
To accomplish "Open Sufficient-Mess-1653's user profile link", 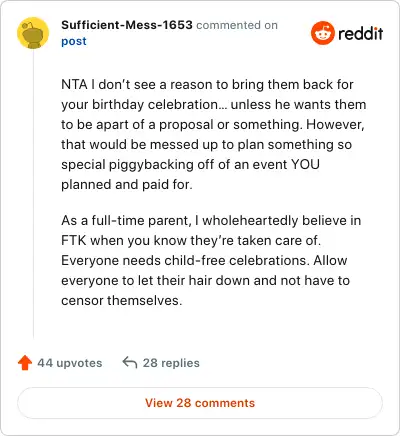I will (x=127, y=25).
